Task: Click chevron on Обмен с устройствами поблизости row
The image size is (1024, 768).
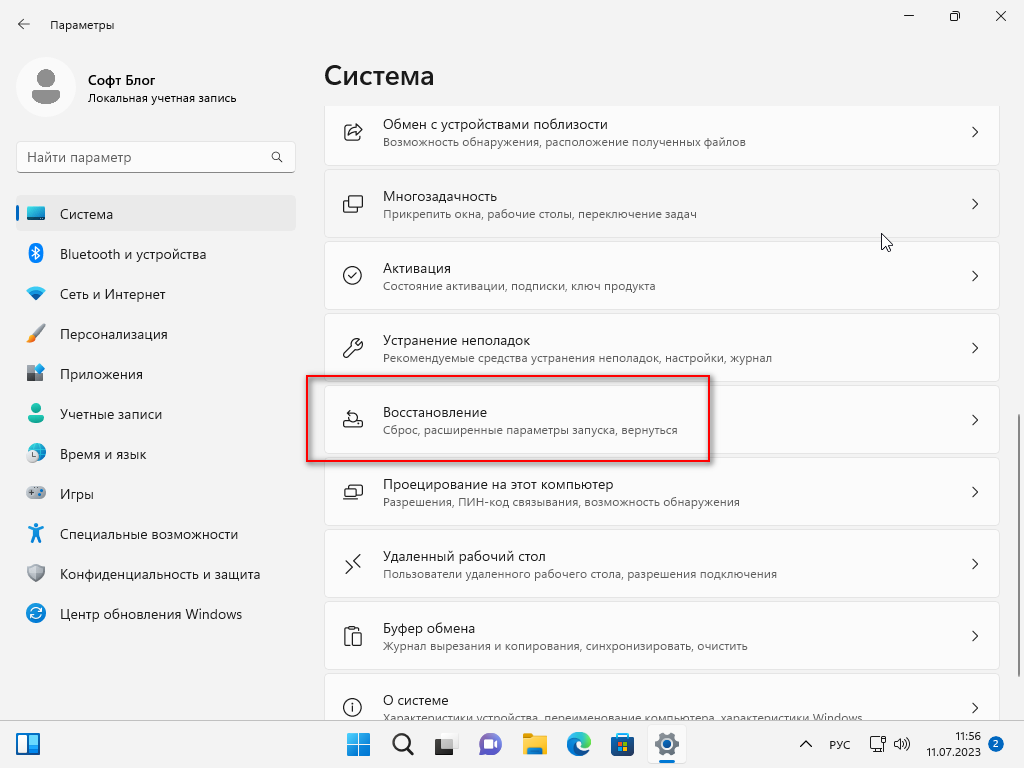Action: pyautogui.click(x=974, y=132)
